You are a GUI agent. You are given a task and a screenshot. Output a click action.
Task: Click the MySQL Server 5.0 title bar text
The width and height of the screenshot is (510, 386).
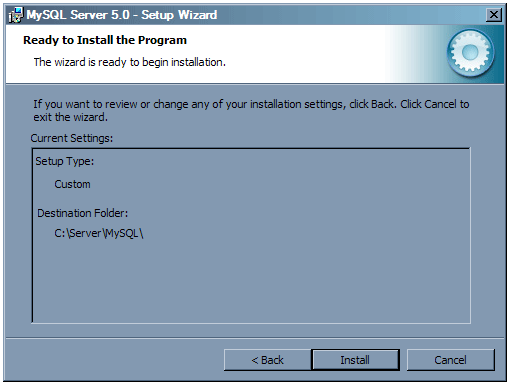point(122,15)
